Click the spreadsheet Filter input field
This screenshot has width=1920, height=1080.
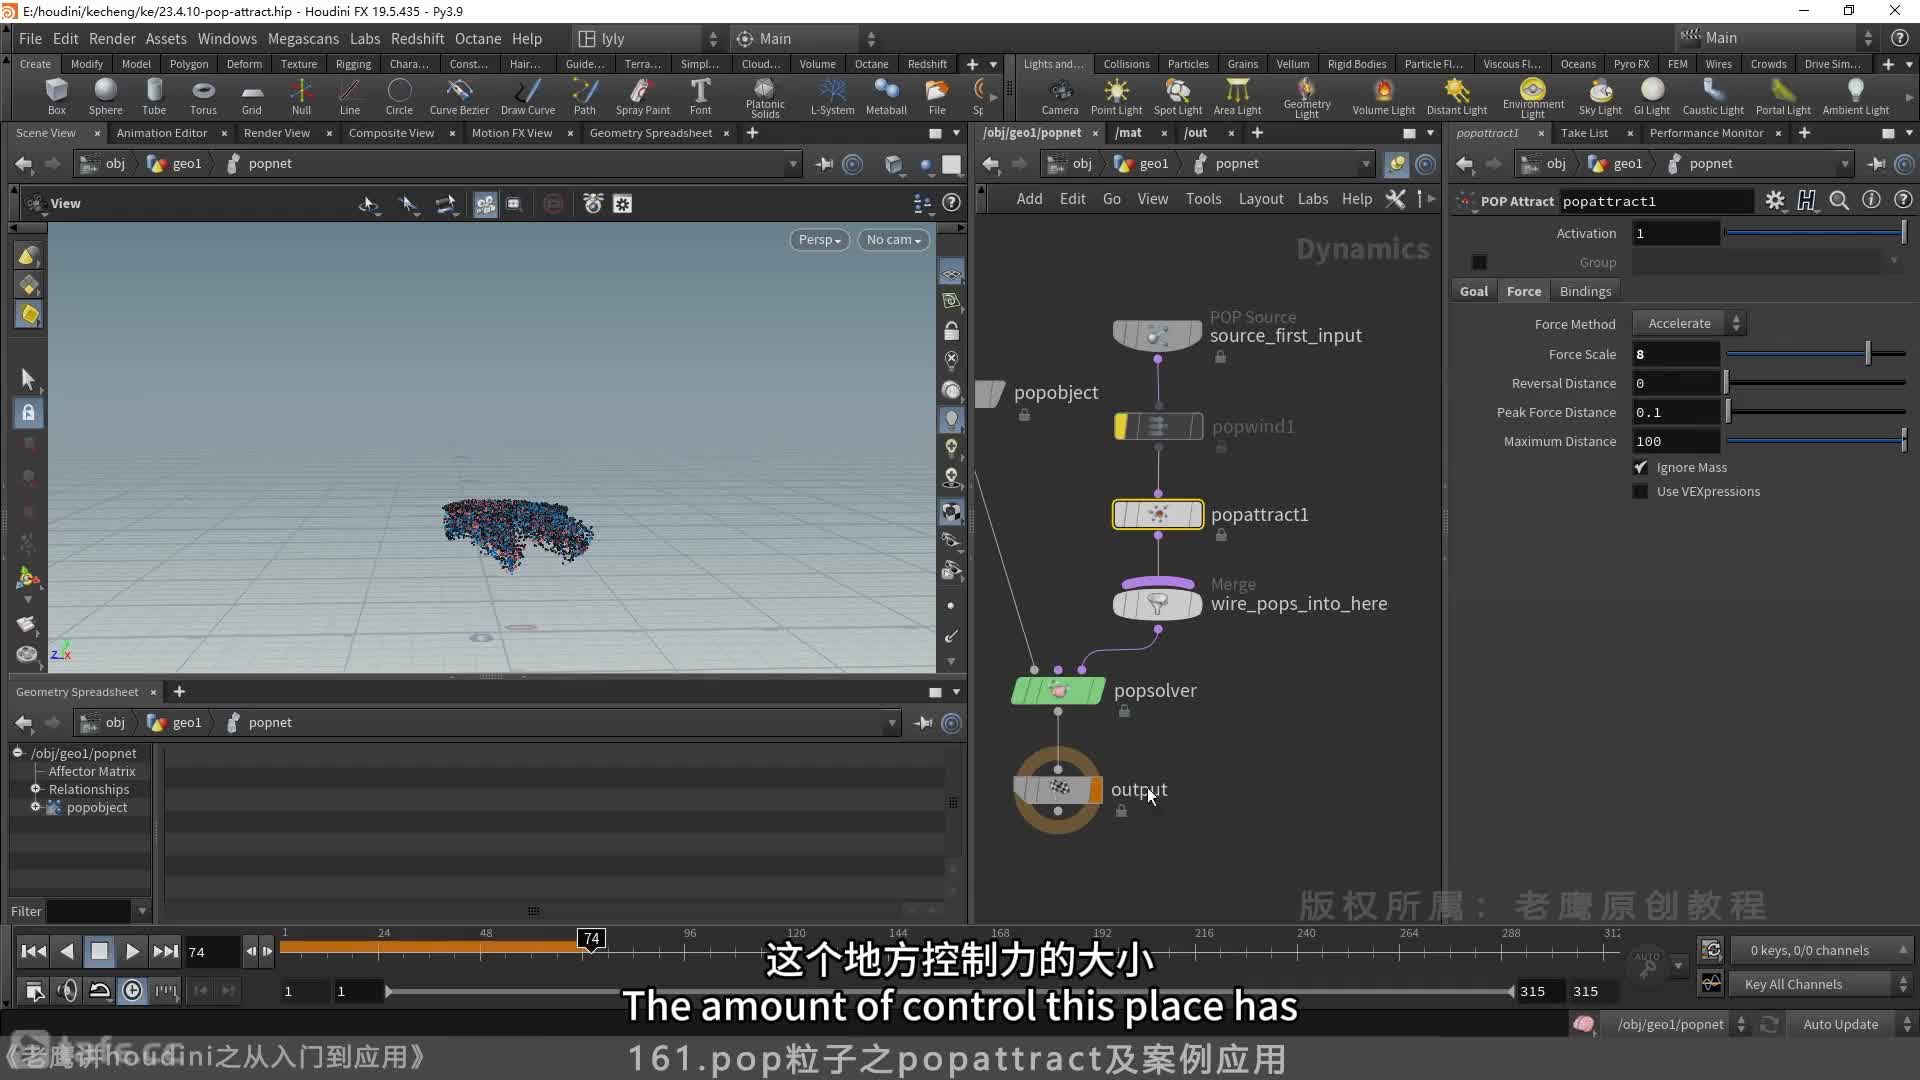pyautogui.click(x=89, y=911)
